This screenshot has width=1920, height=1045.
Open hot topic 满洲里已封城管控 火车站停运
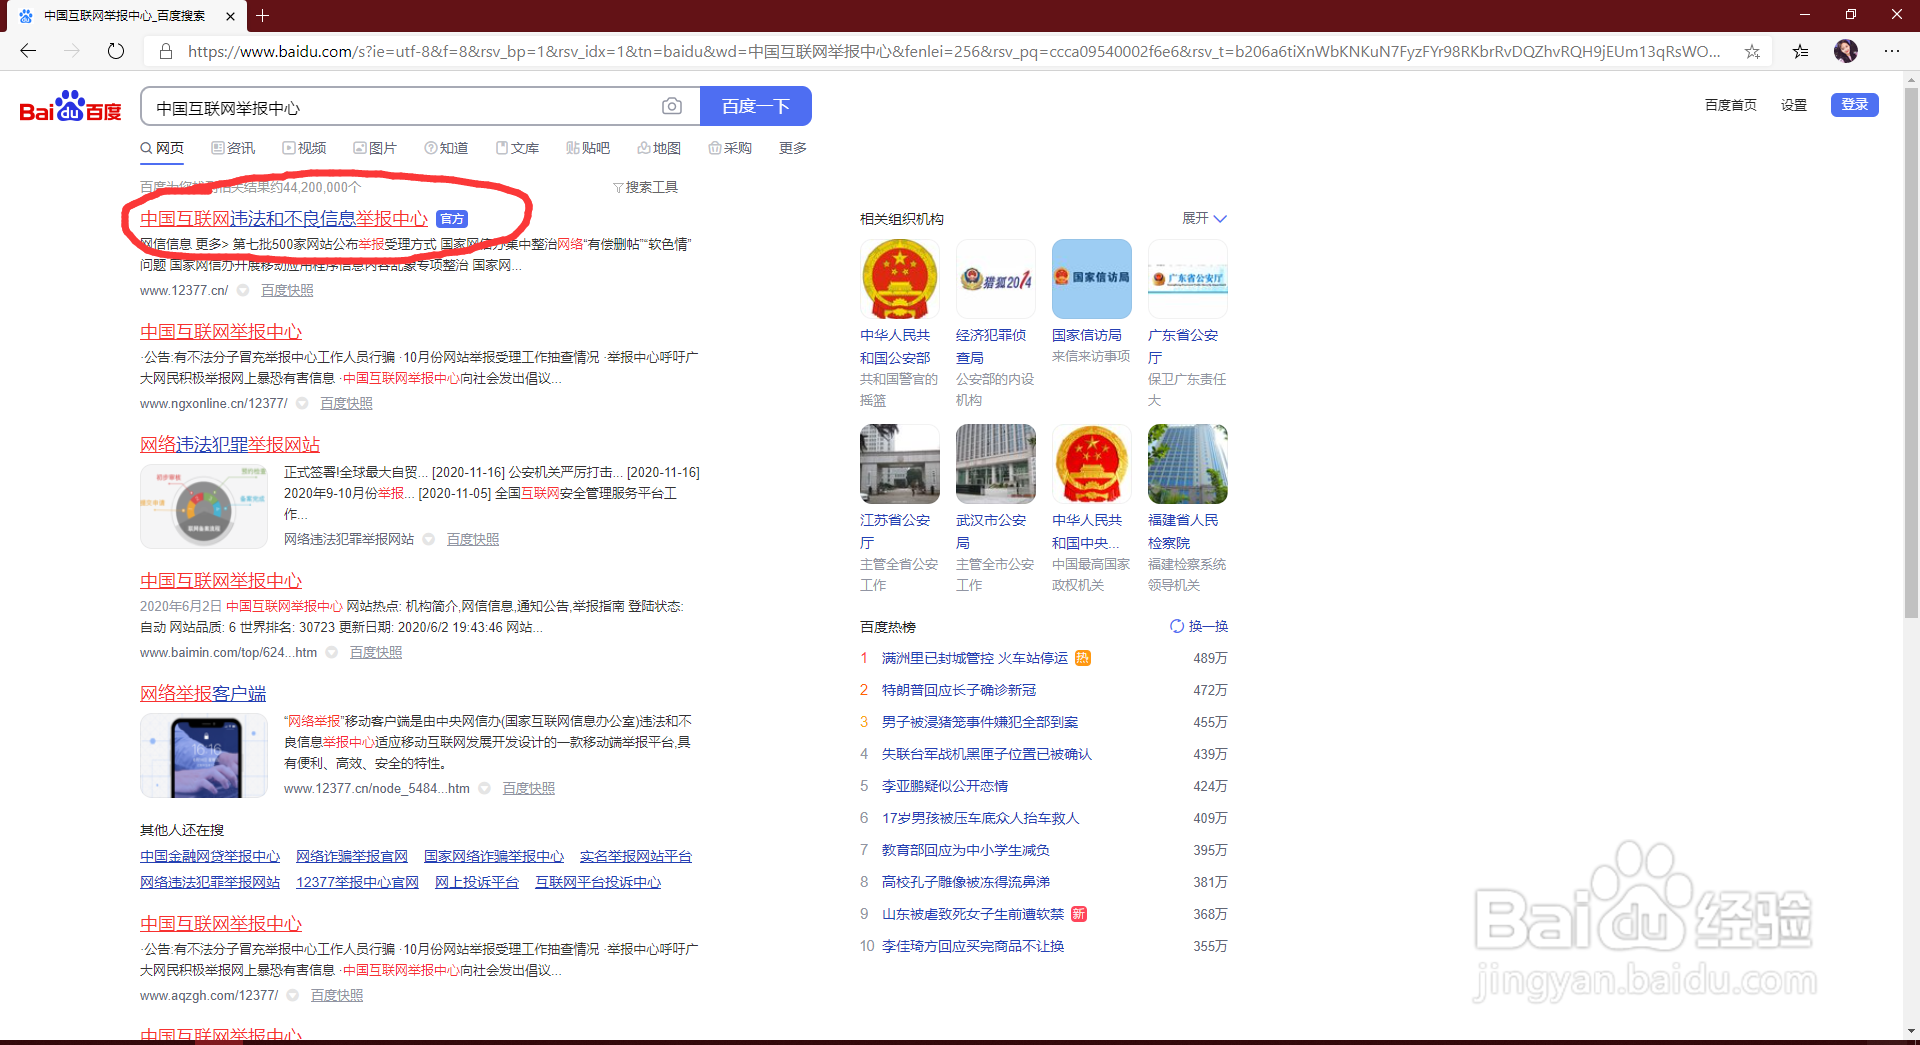point(975,658)
